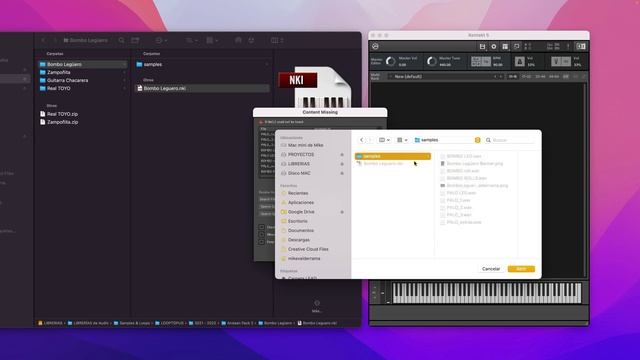This screenshot has height=360, width=640.
Task: Open file dialog grouping grid dropdown
Action: (x=402, y=140)
